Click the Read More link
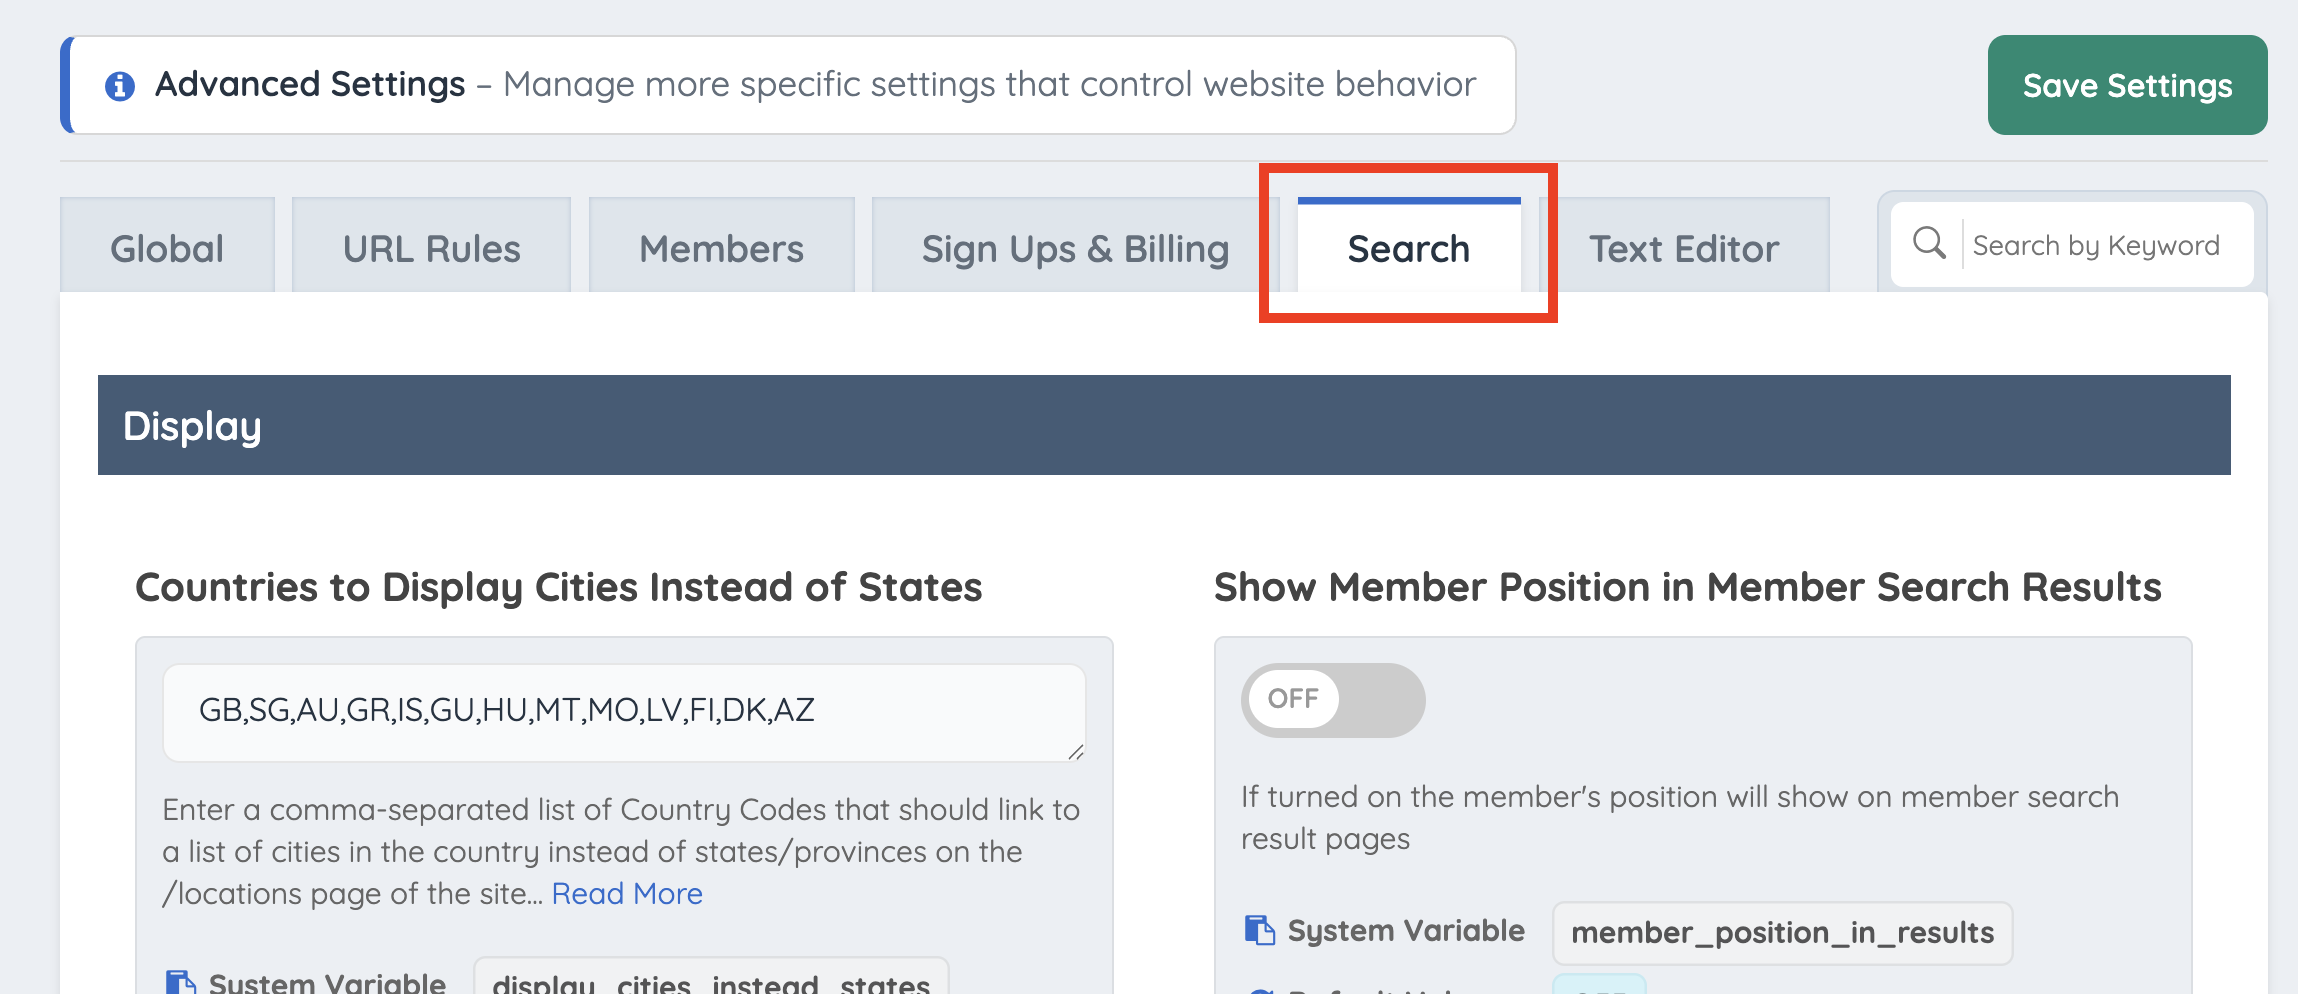This screenshot has width=2298, height=994. point(627,893)
